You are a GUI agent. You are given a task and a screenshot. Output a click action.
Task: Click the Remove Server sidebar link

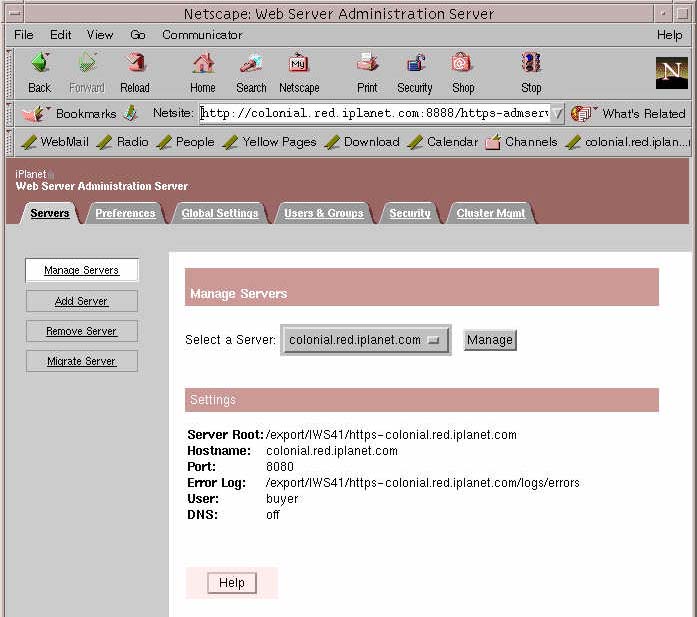pos(81,332)
